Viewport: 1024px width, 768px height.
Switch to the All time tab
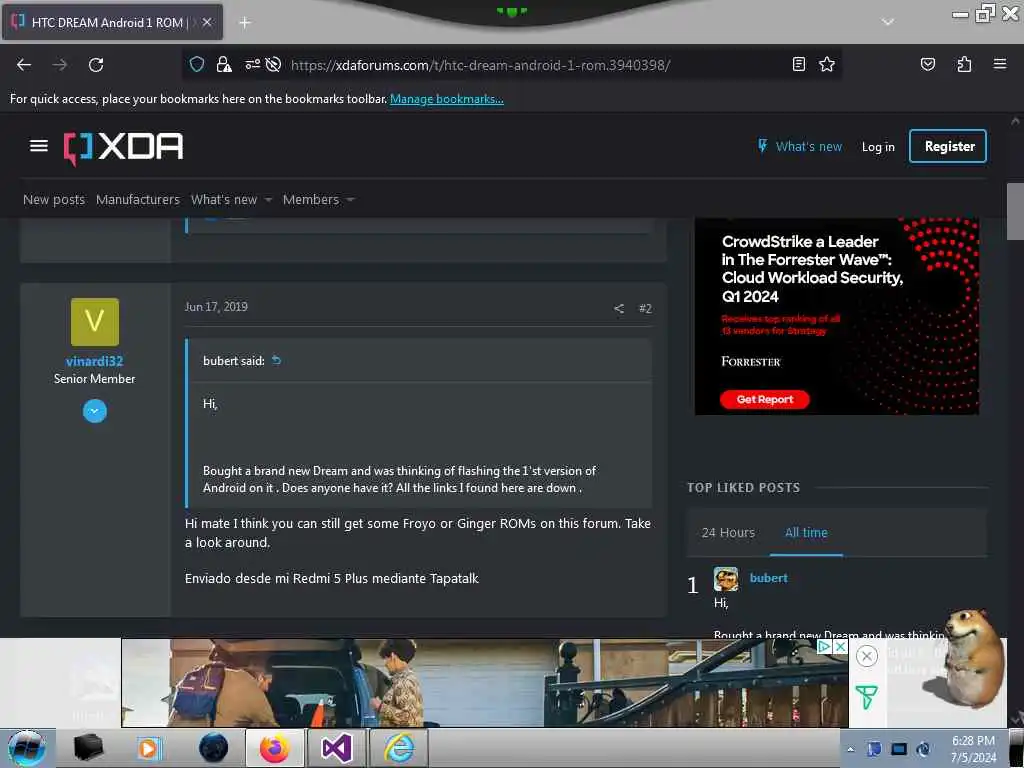[x=806, y=533]
